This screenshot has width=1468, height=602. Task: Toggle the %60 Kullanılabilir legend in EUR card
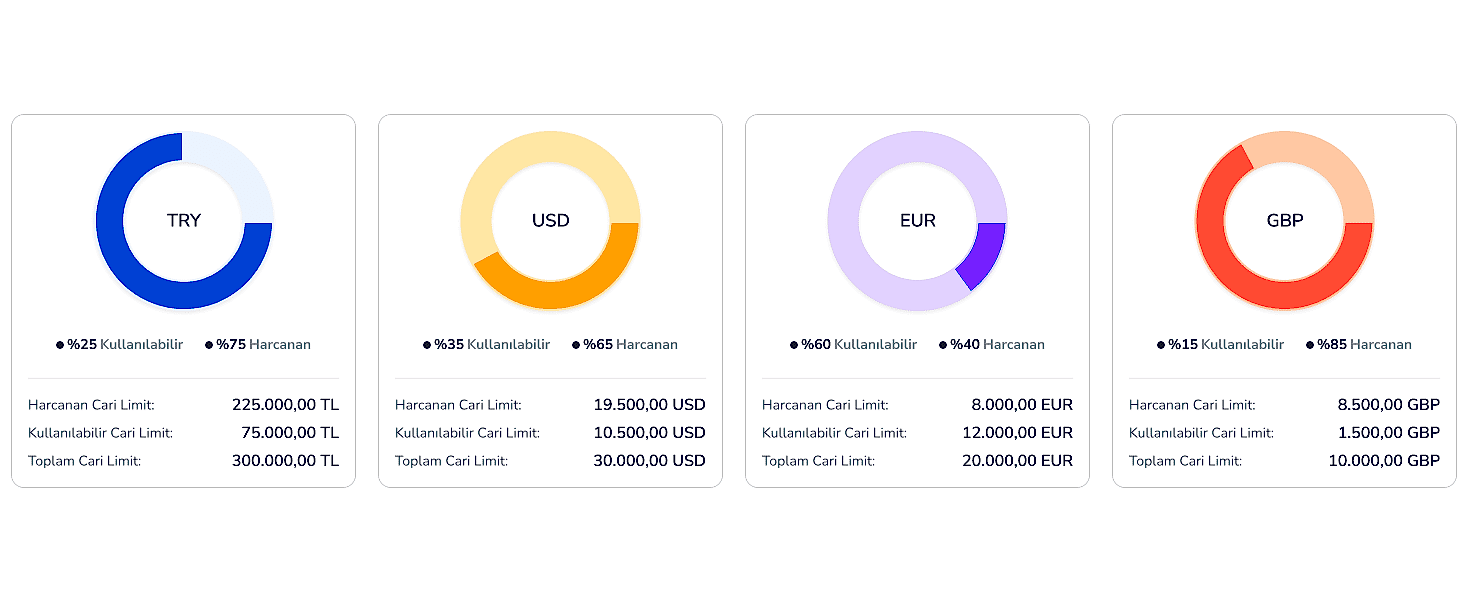[x=854, y=345]
